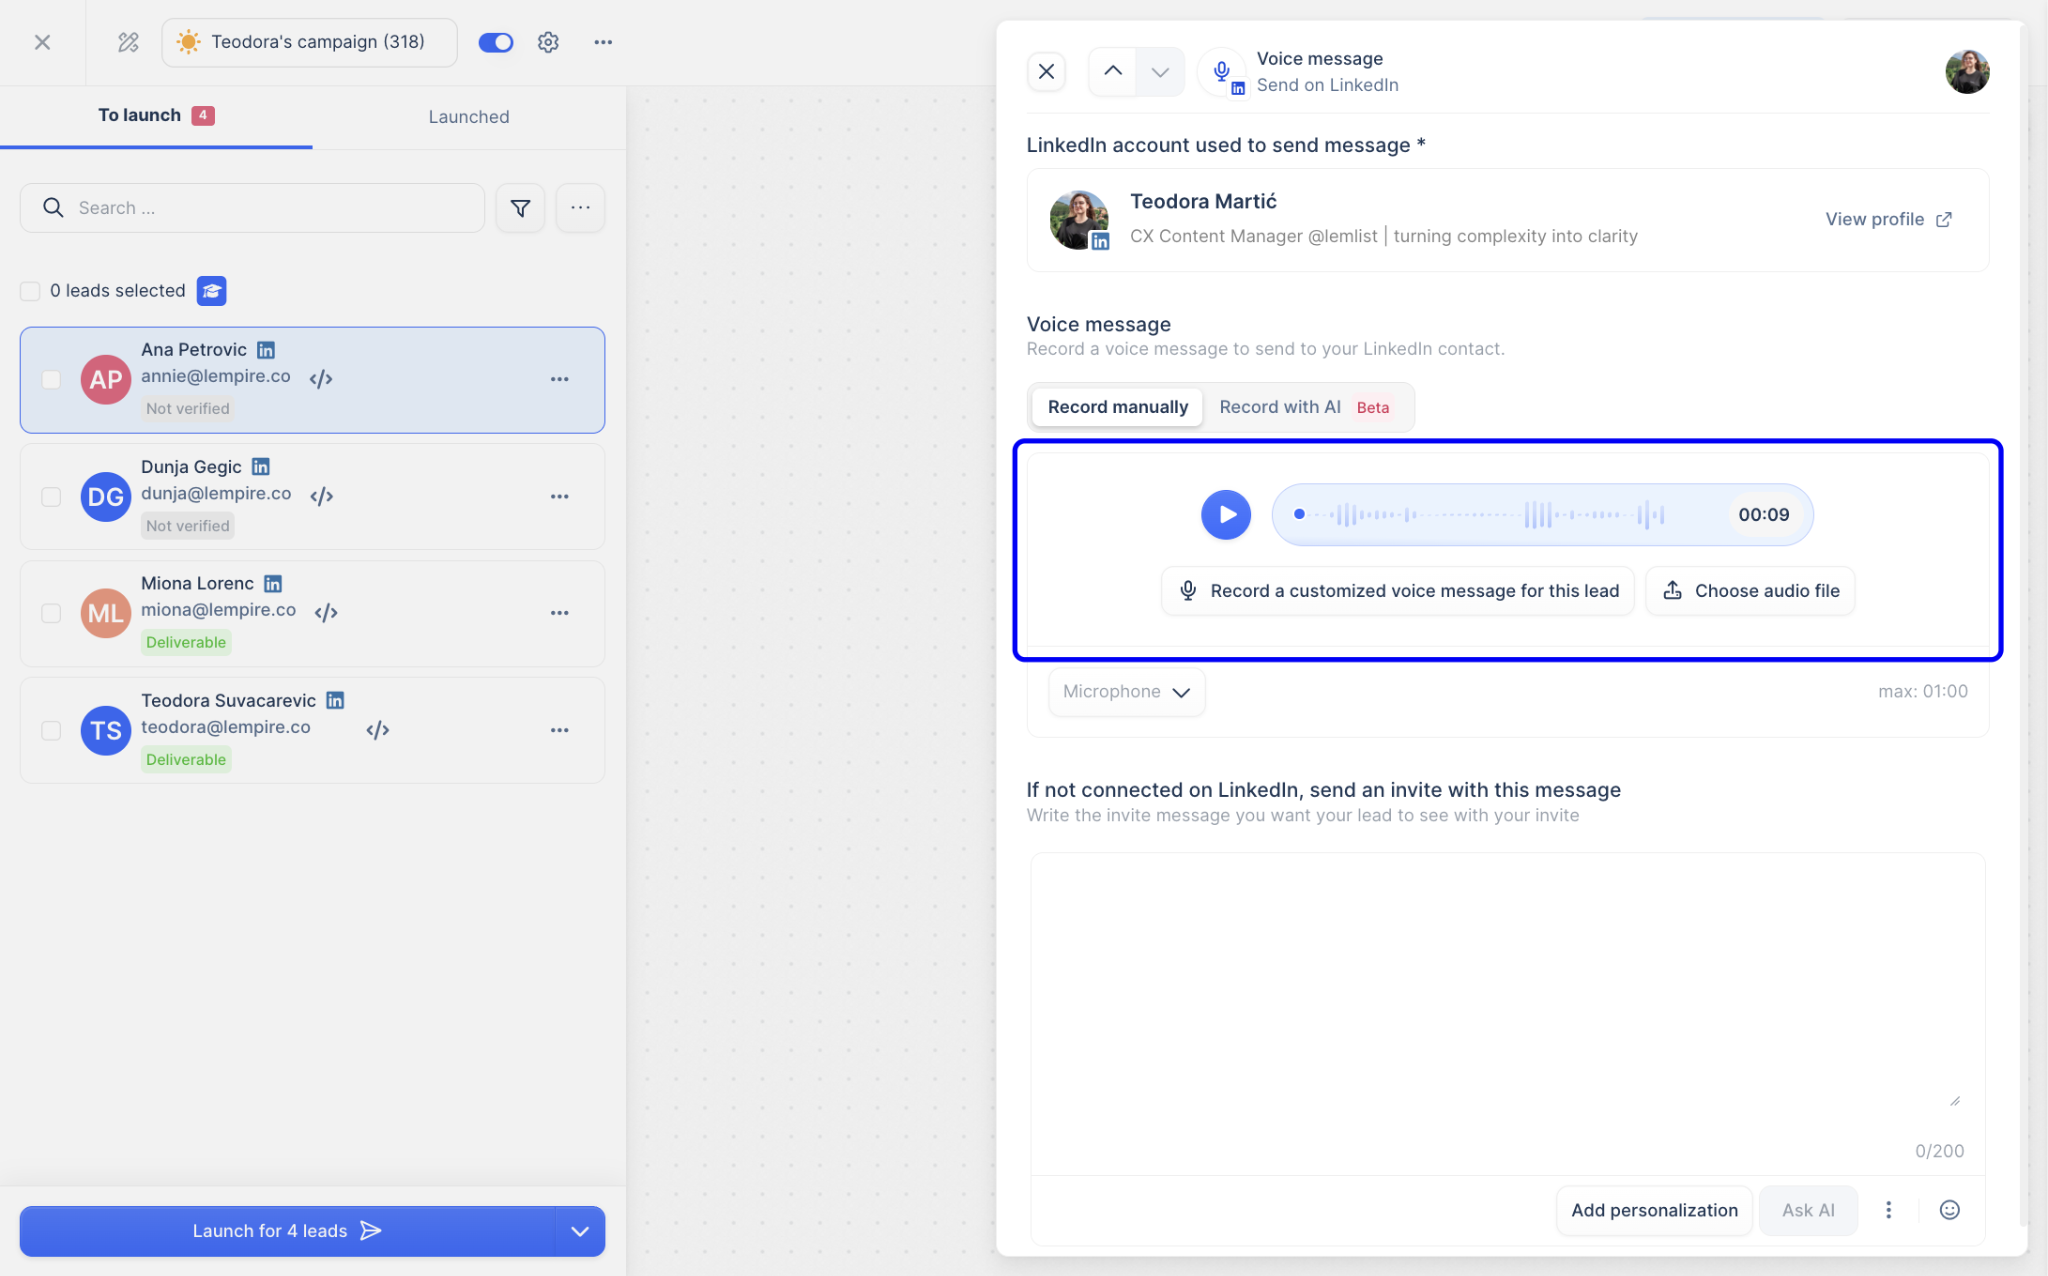The height and width of the screenshot is (1276, 2048).
Task: Play the recorded voice message
Action: point(1226,515)
